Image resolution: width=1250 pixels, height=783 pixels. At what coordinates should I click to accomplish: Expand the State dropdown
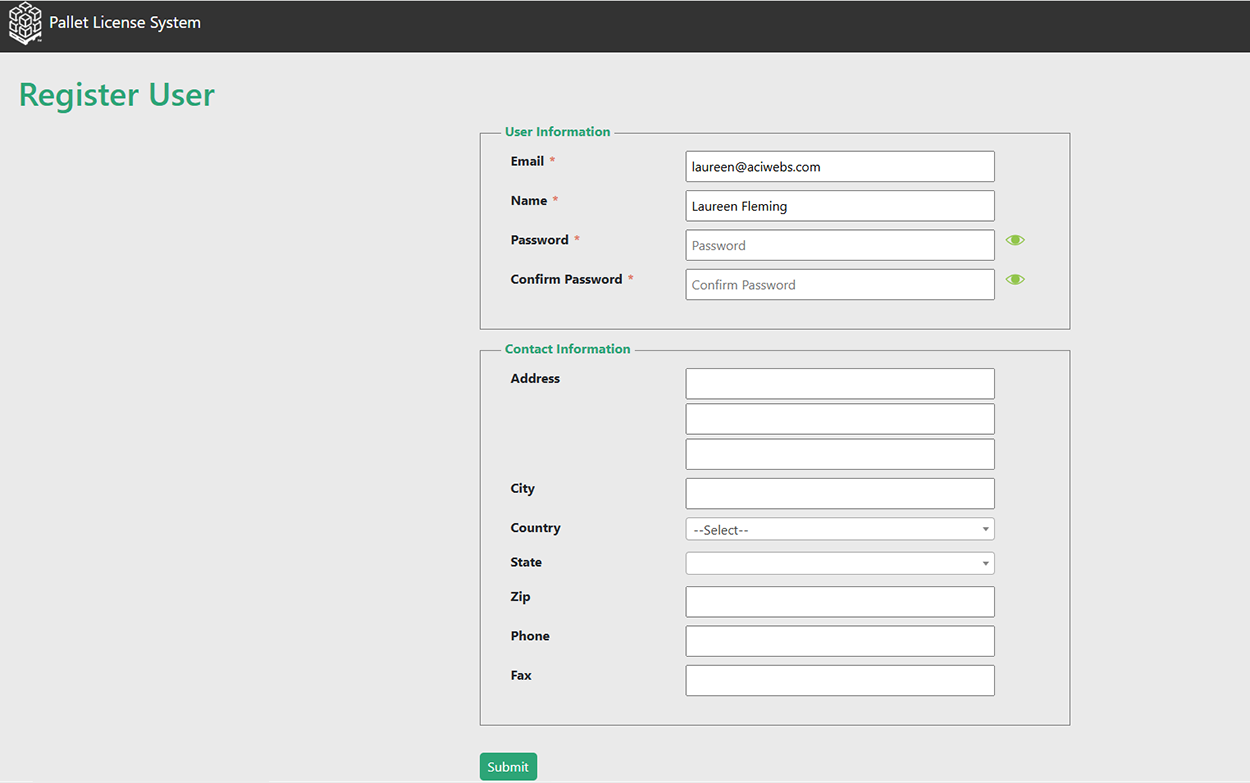pos(839,562)
